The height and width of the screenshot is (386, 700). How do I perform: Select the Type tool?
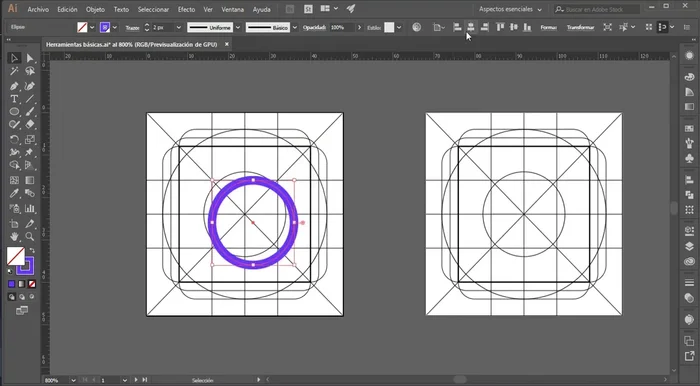14,99
